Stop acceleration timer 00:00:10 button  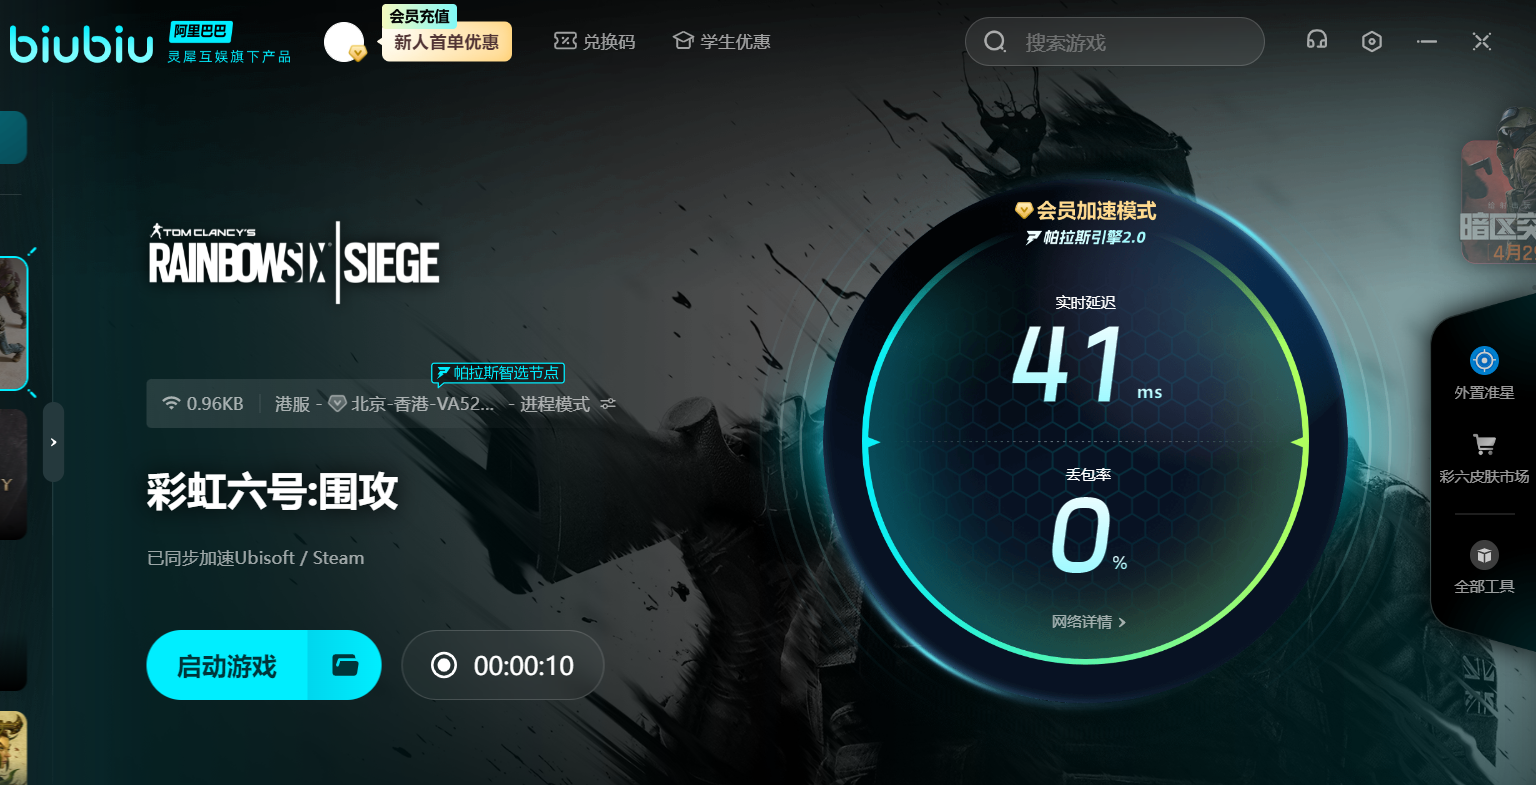coord(503,665)
